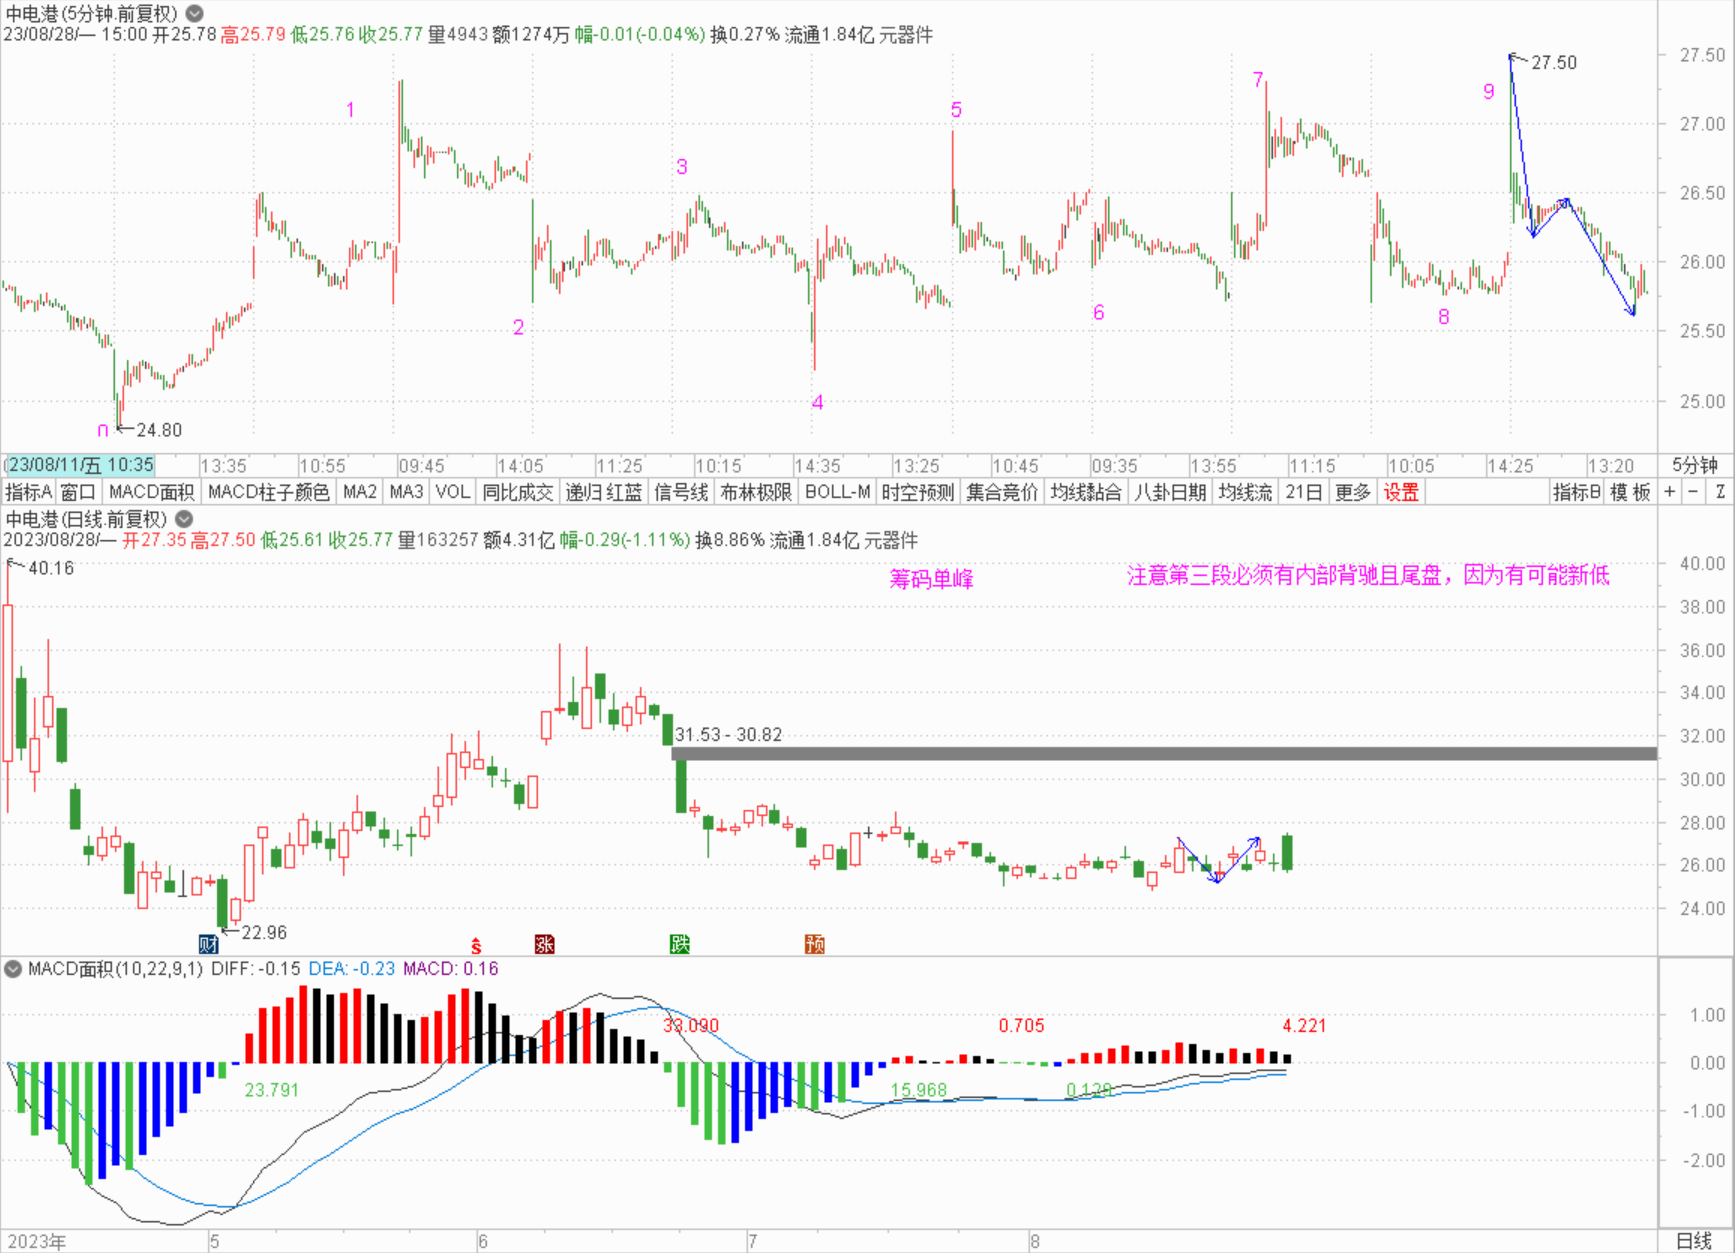The height and width of the screenshot is (1253, 1735).
Task: Select the 指标A tab
Action: [28, 492]
